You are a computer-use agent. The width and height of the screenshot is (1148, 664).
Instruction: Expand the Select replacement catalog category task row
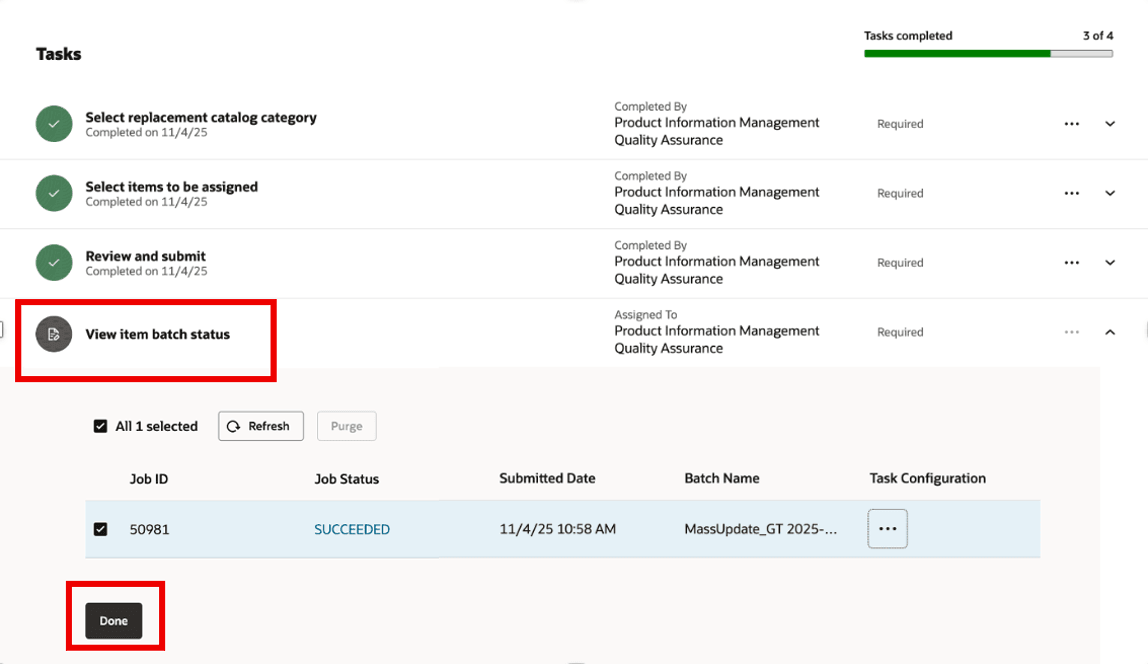coord(1110,123)
